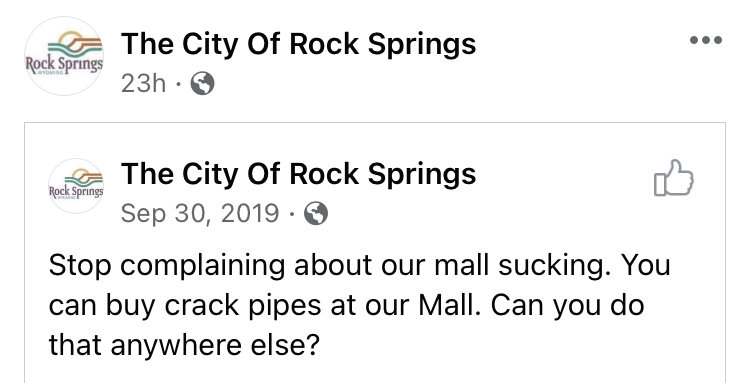Click the phrase 'Can you do' in post
The height and width of the screenshot is (383, 750).
(568, 306)
